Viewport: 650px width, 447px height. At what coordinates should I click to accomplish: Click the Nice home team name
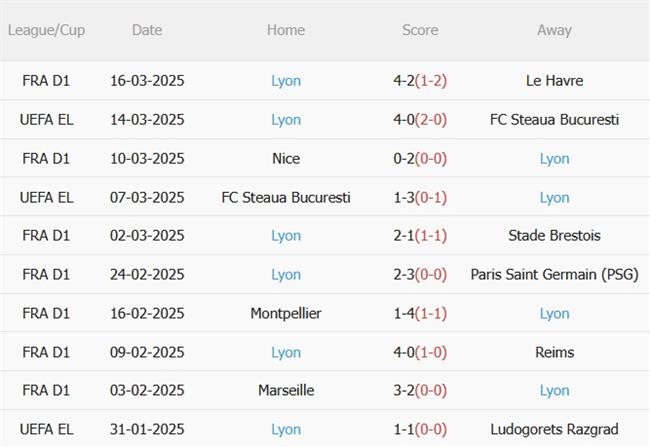tap(286, 158)
